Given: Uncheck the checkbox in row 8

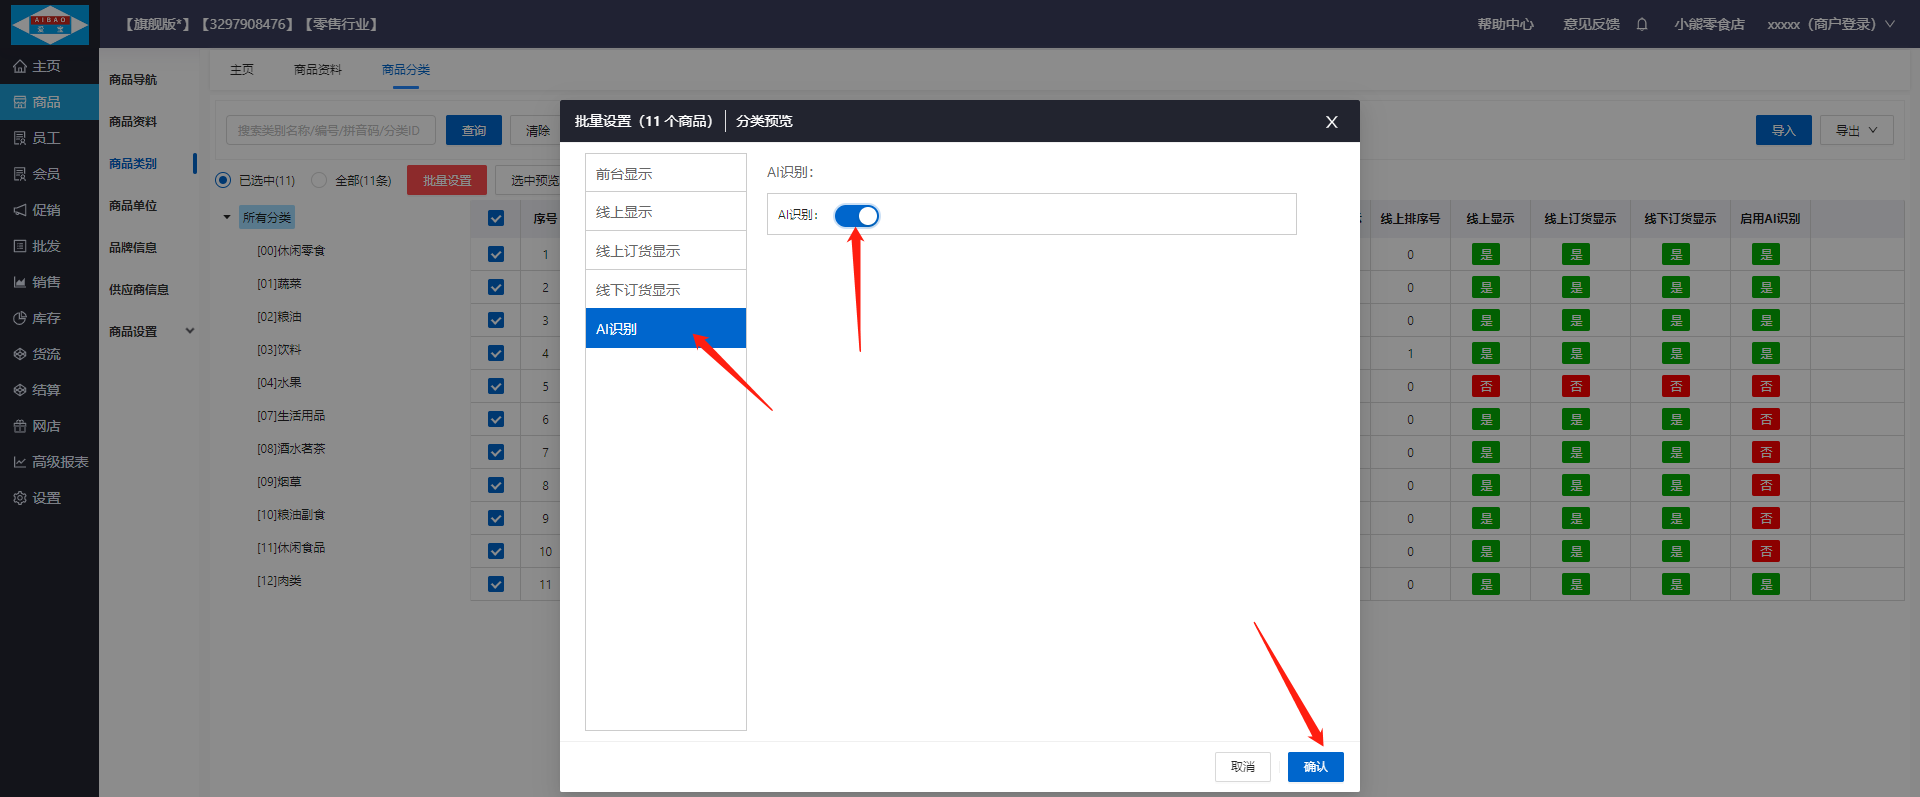Looking at the screenshot, I should tap(496, 485).
